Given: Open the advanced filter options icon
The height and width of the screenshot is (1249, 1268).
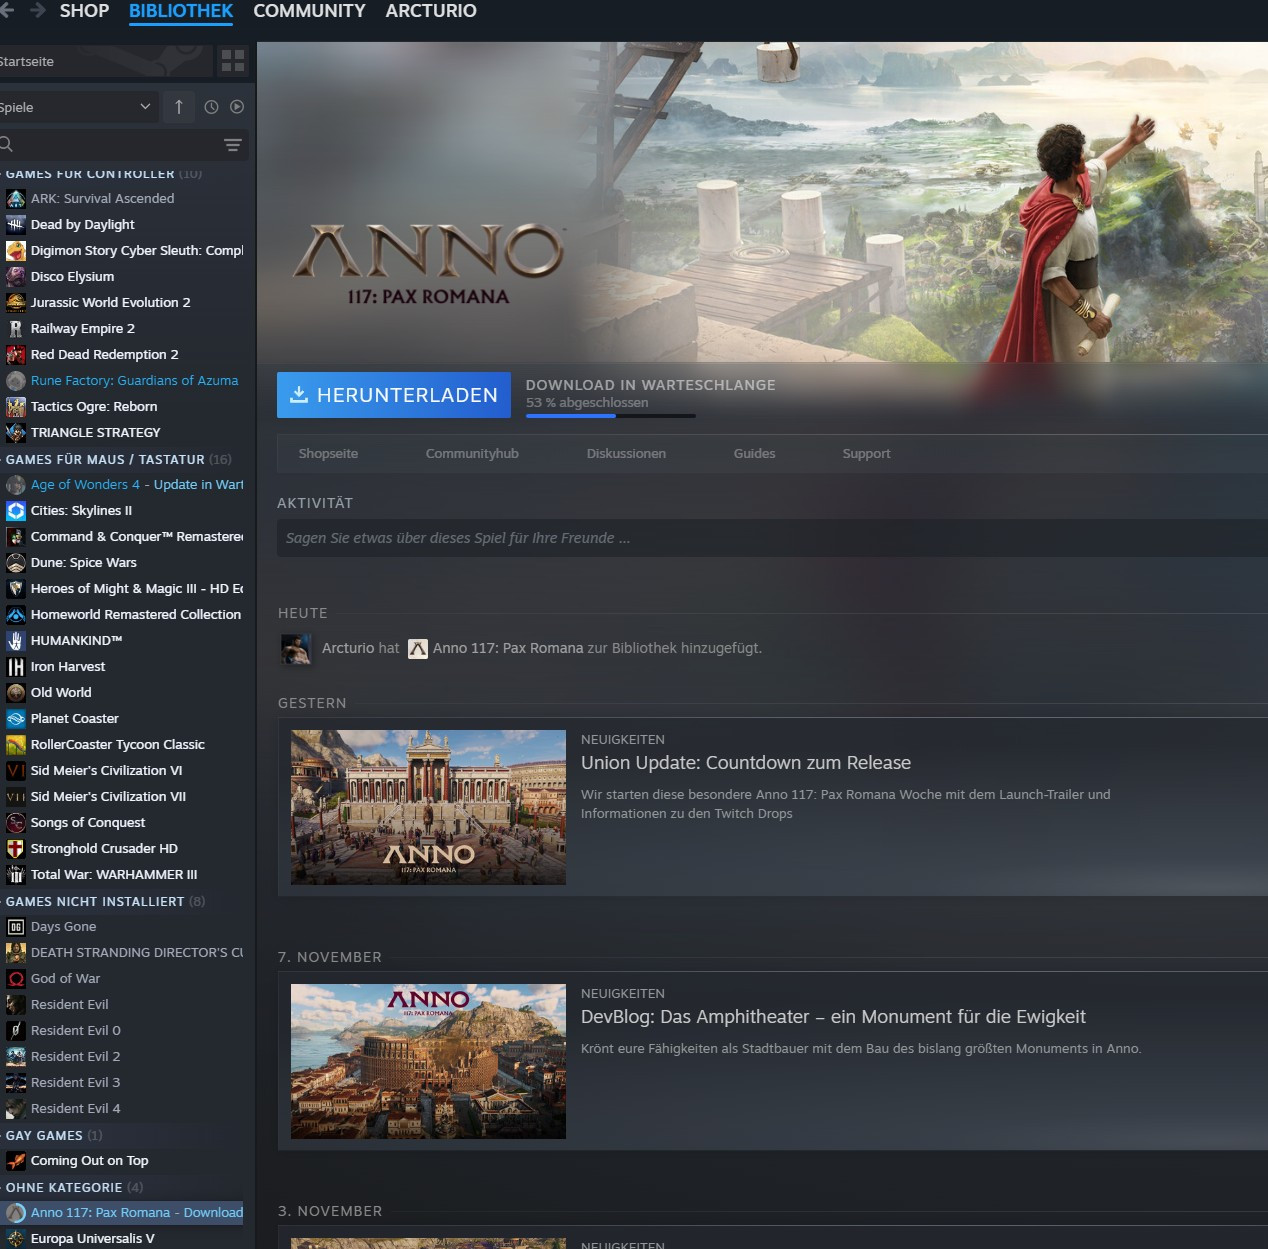Looking at the screenshot, I should (x=233, y=145).
